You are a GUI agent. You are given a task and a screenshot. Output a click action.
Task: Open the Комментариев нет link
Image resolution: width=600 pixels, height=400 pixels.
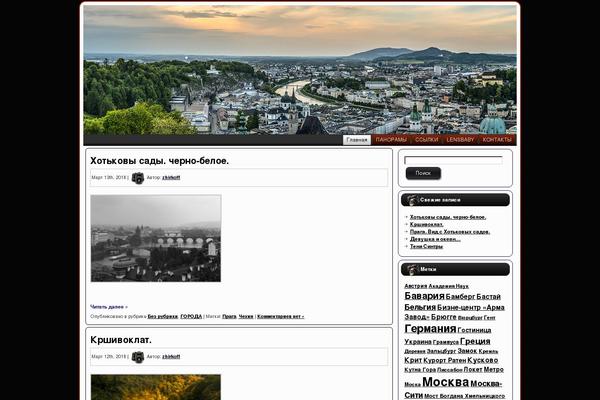coord(280,317)
